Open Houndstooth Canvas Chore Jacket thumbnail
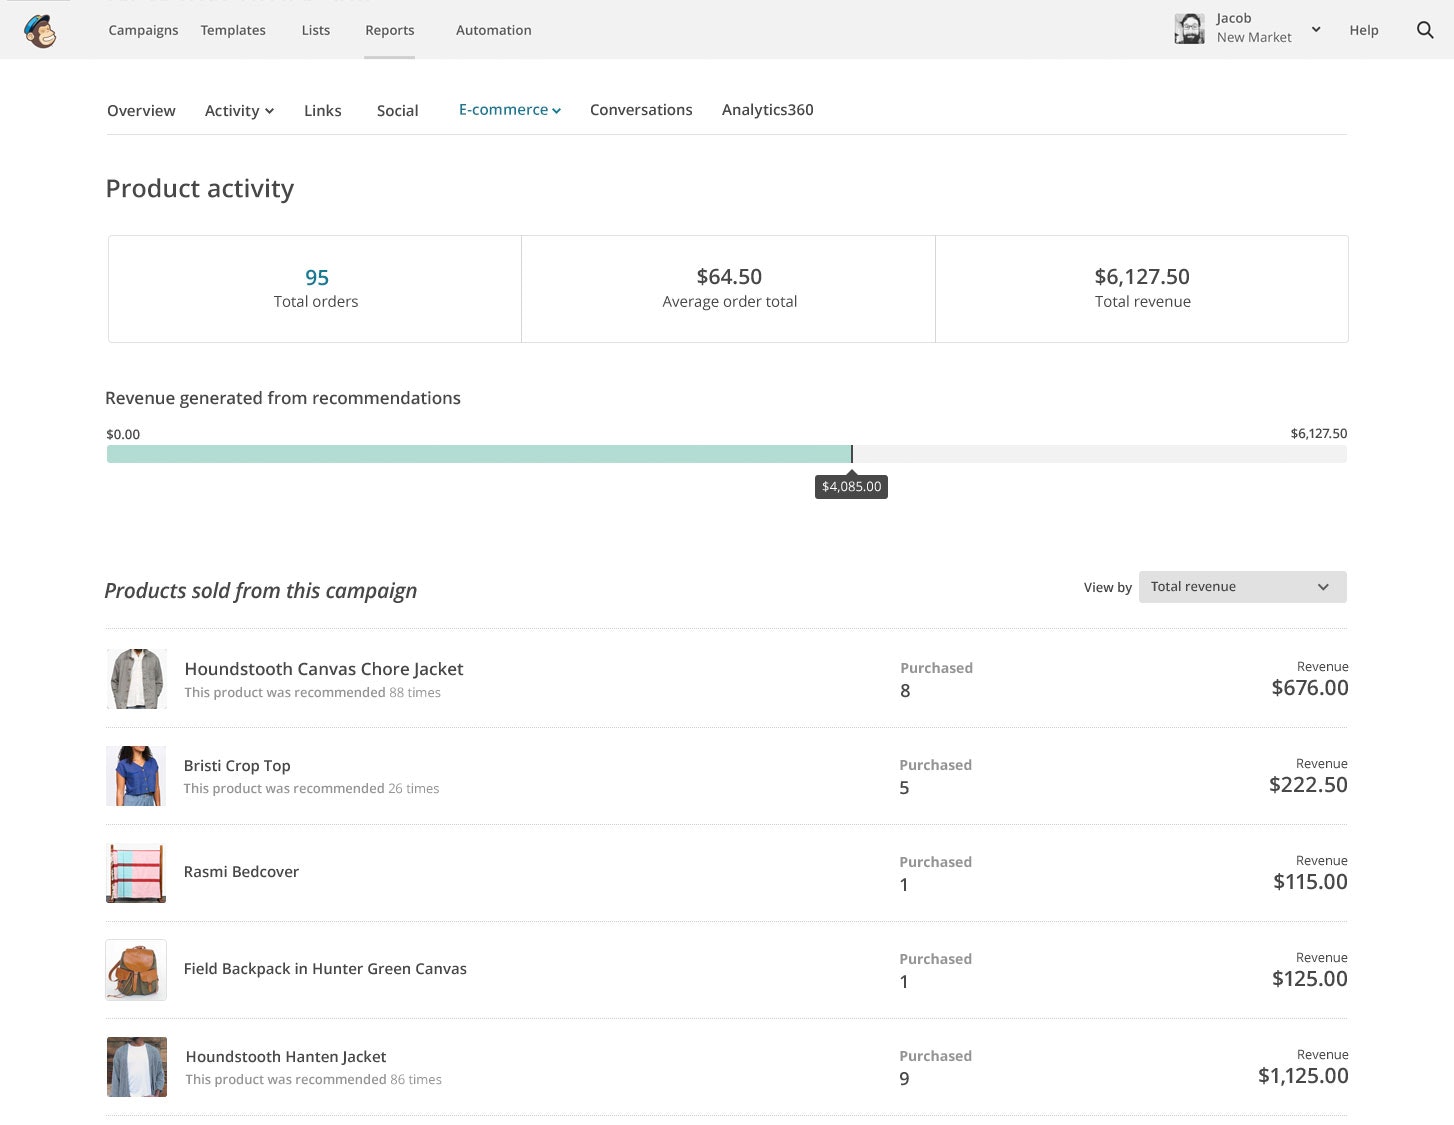The width and height of the screenshot is (1454, 1125). [x=136, y=679]
